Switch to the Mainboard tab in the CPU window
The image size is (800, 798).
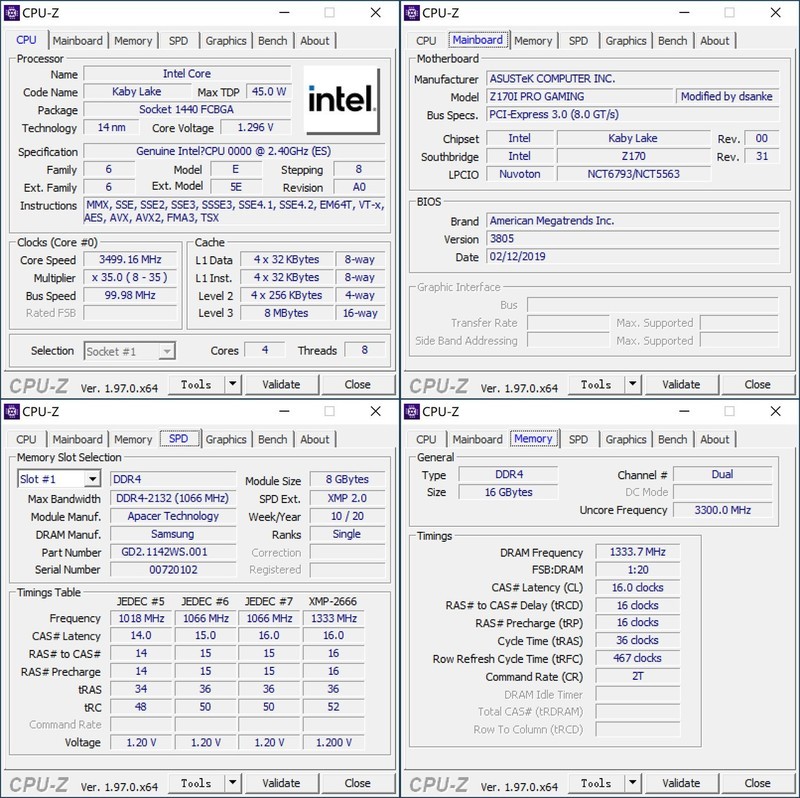click(x=78, y=41)
